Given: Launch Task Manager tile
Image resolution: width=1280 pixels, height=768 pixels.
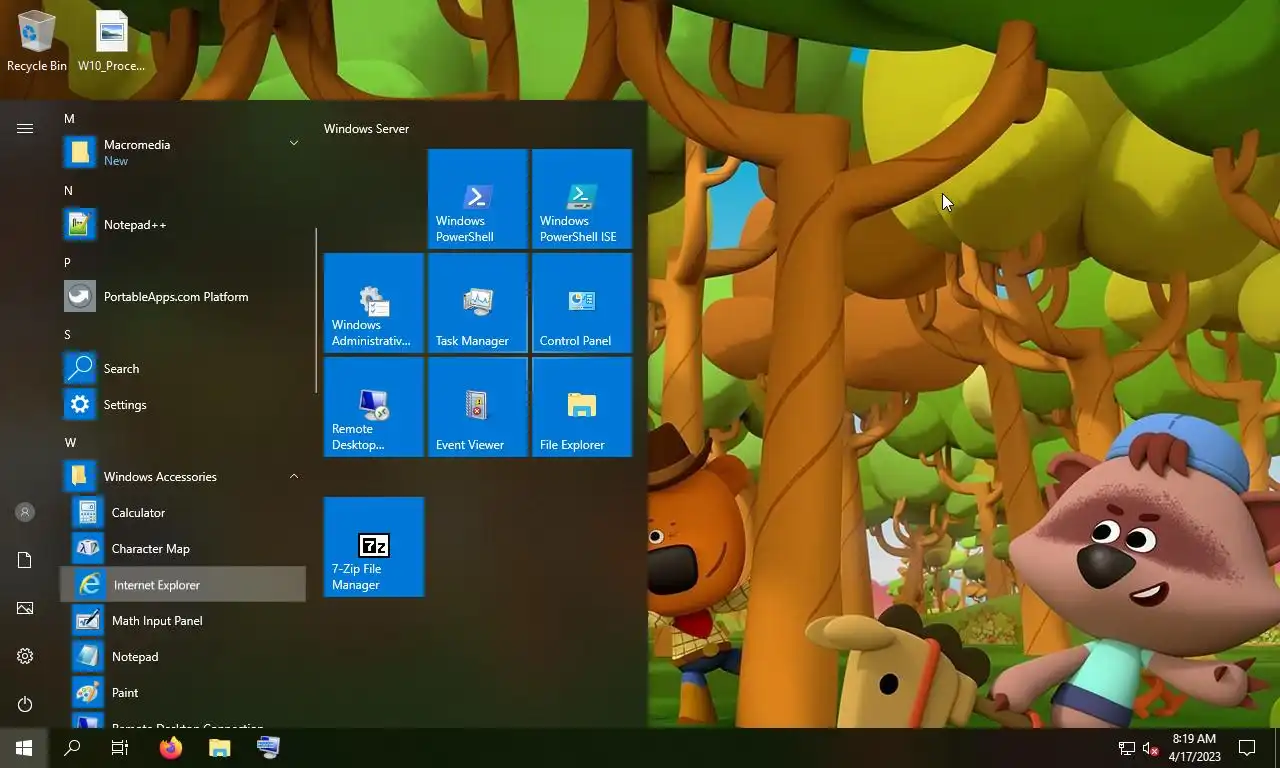Looking at the screenshot, I should [x=478, y=303].
